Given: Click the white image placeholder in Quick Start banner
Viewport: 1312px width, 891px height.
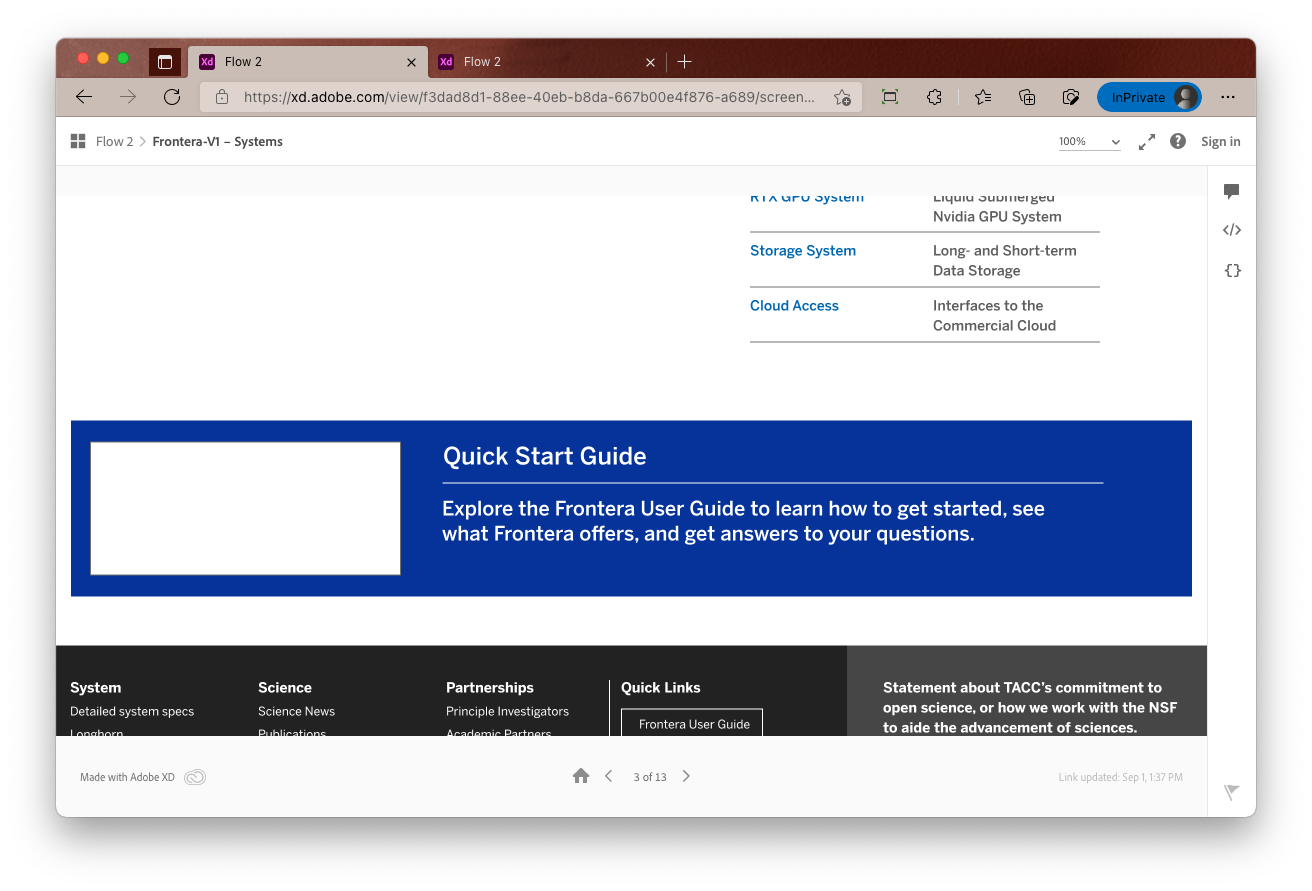Looking at the screenshot, I should pos(245,508).
